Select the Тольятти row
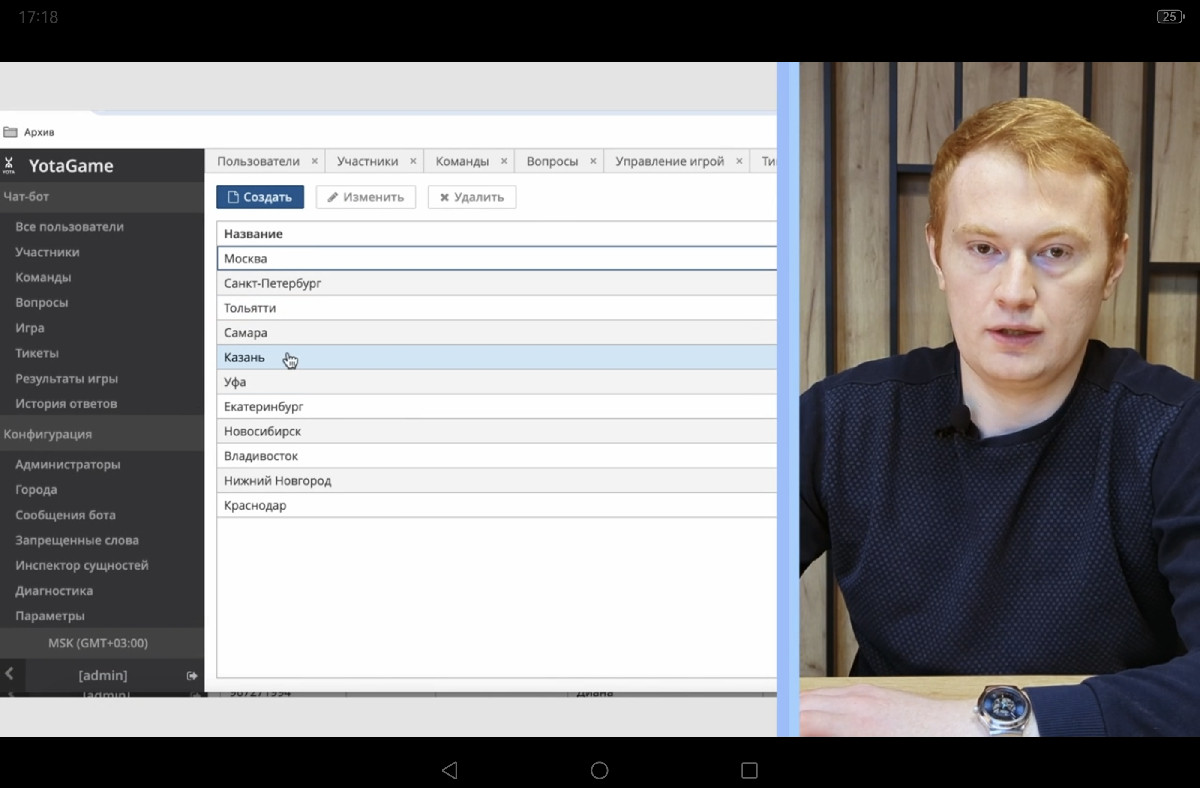 point(497,308)
